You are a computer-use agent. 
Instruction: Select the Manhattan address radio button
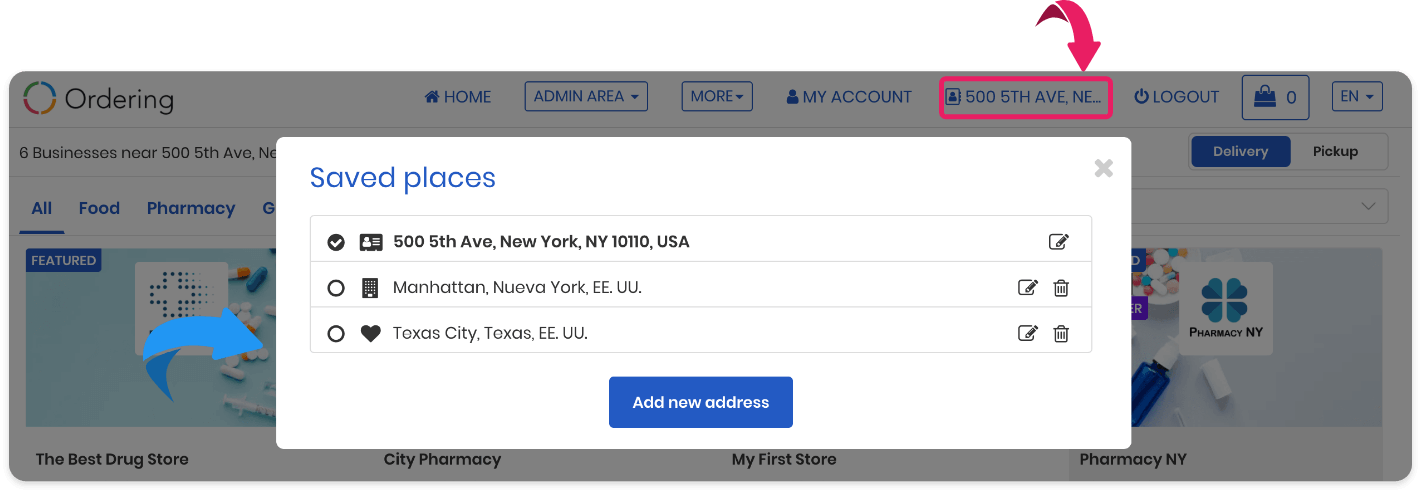pos(336,288)
